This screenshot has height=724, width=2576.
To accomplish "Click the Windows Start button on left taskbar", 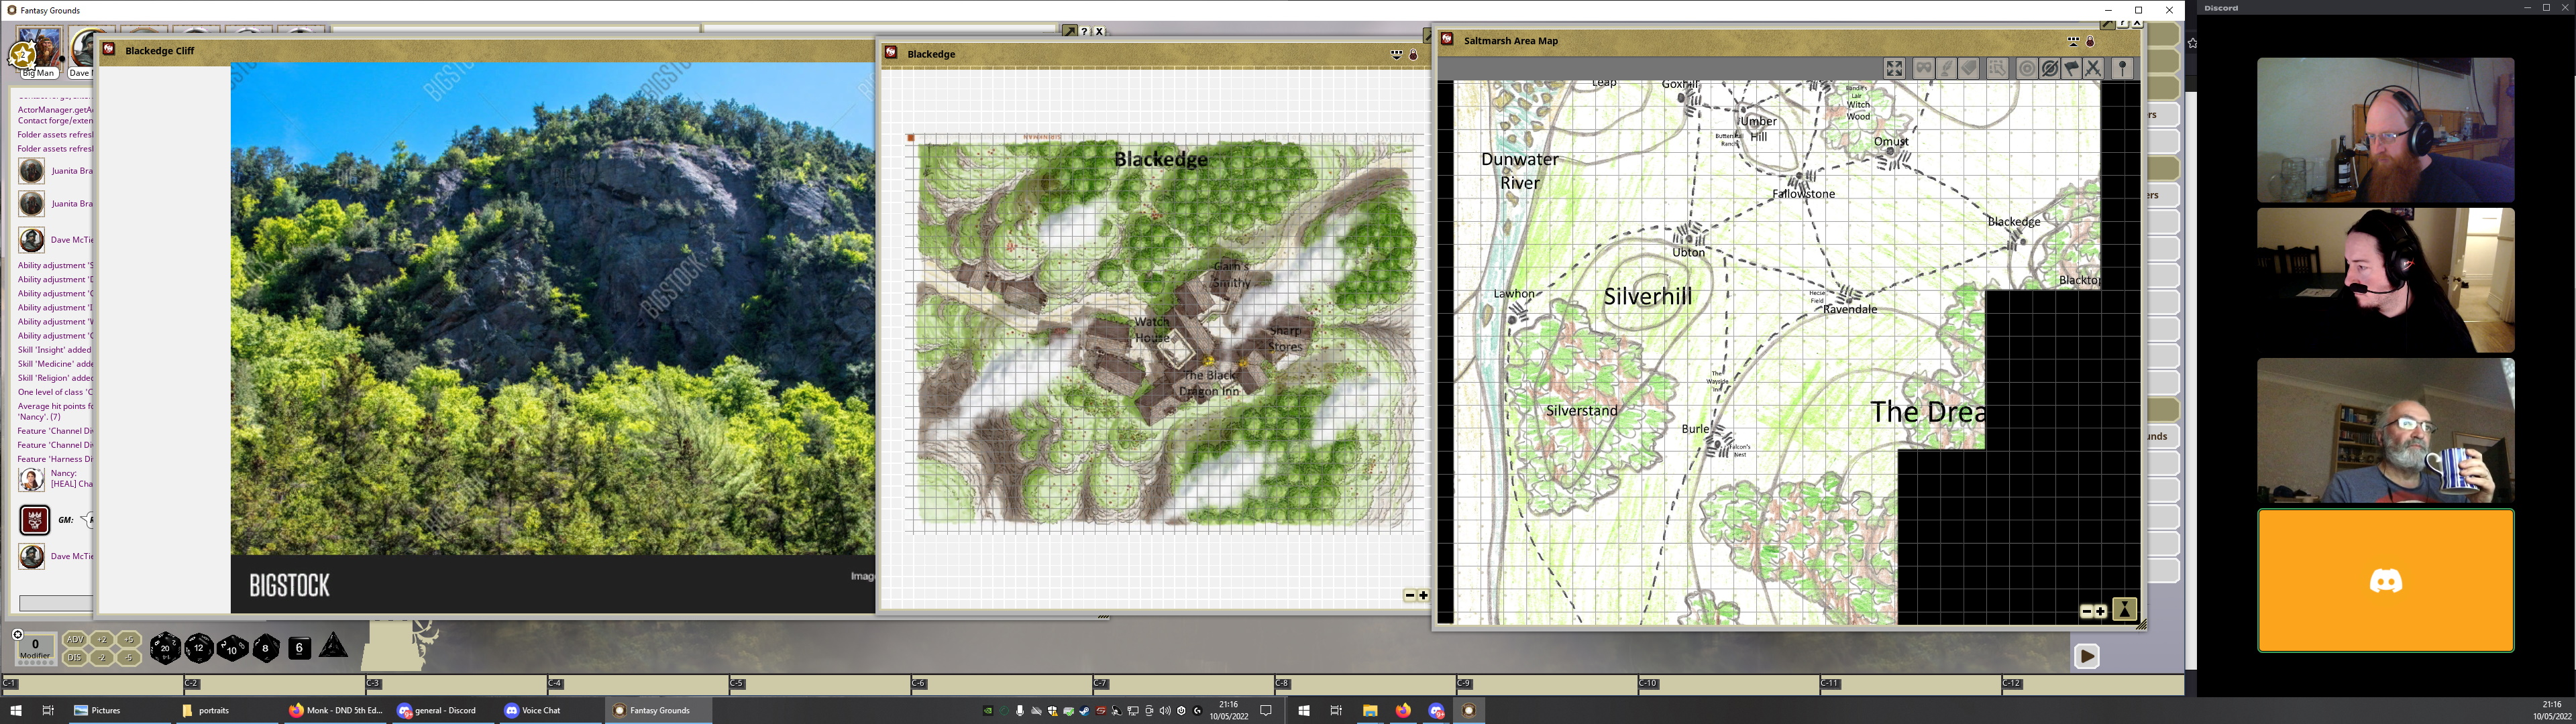I will [16, 711].
